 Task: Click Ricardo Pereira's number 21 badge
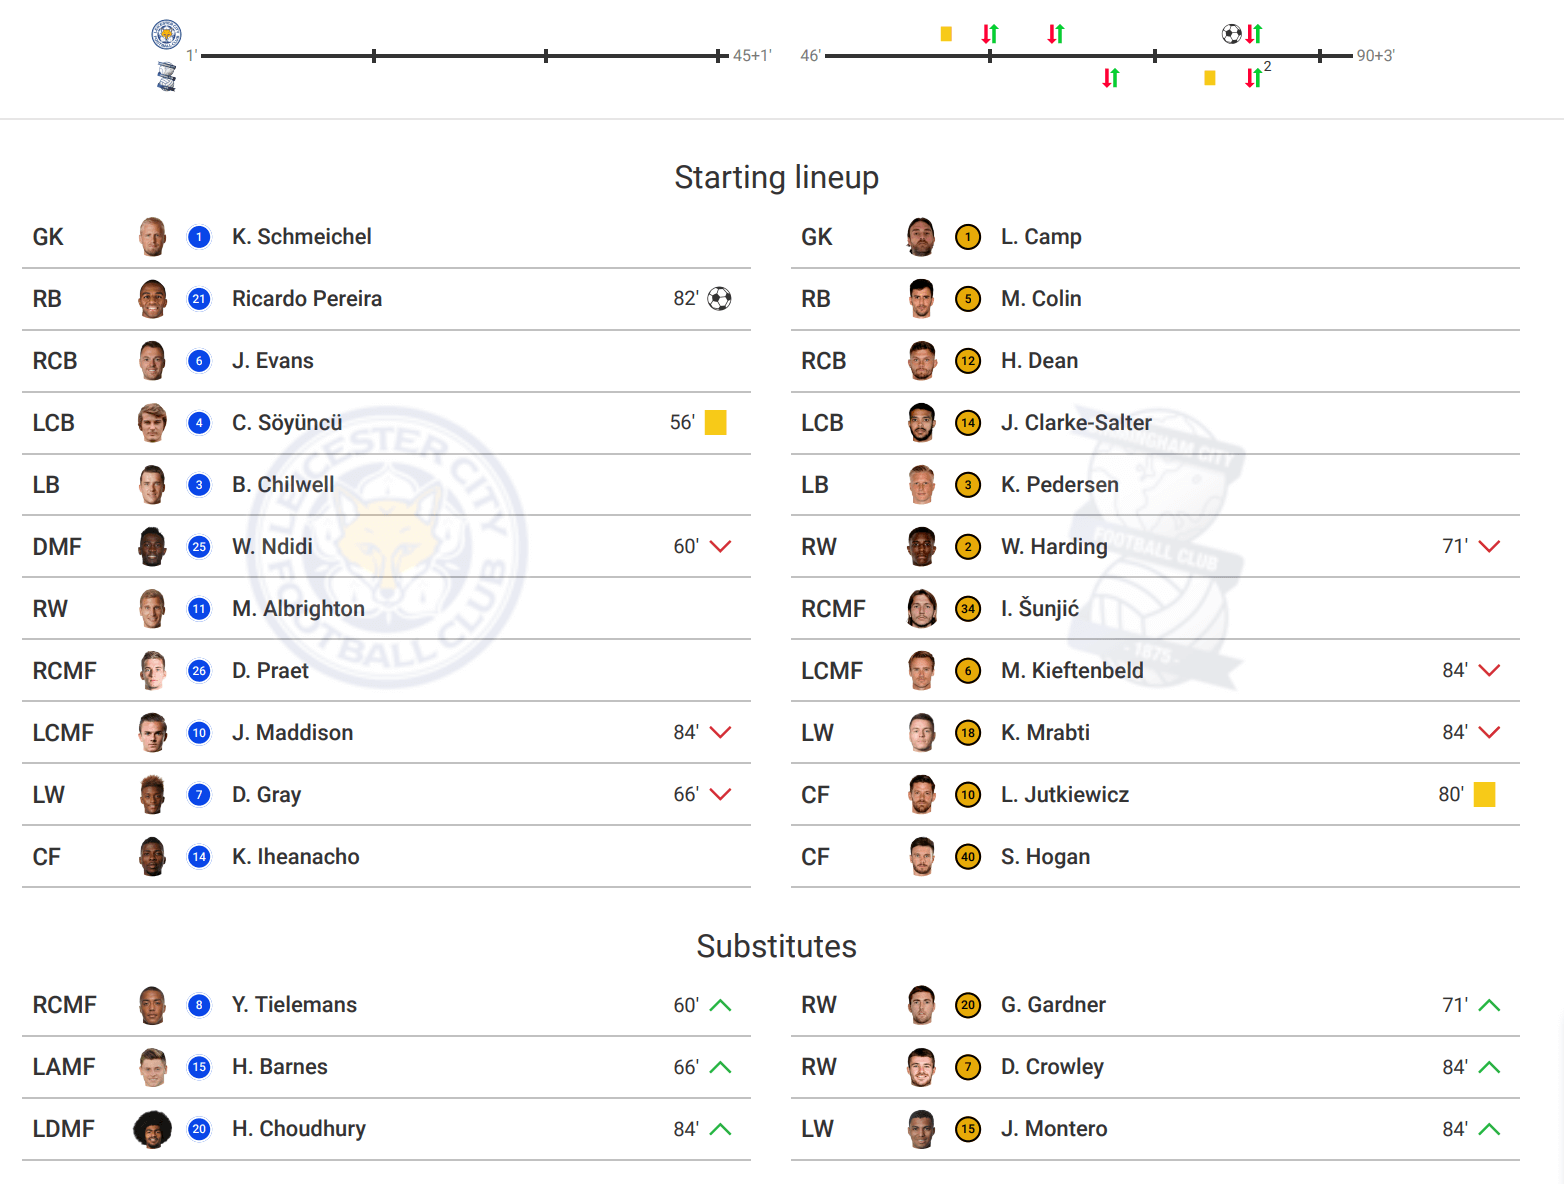(x=199, y=299)
